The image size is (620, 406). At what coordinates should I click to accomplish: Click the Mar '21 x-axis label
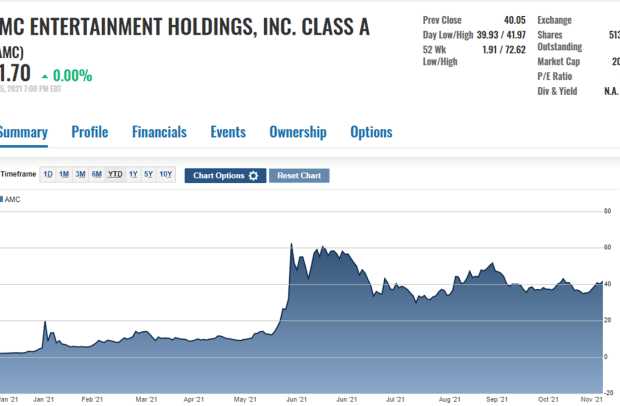(146, 400)
